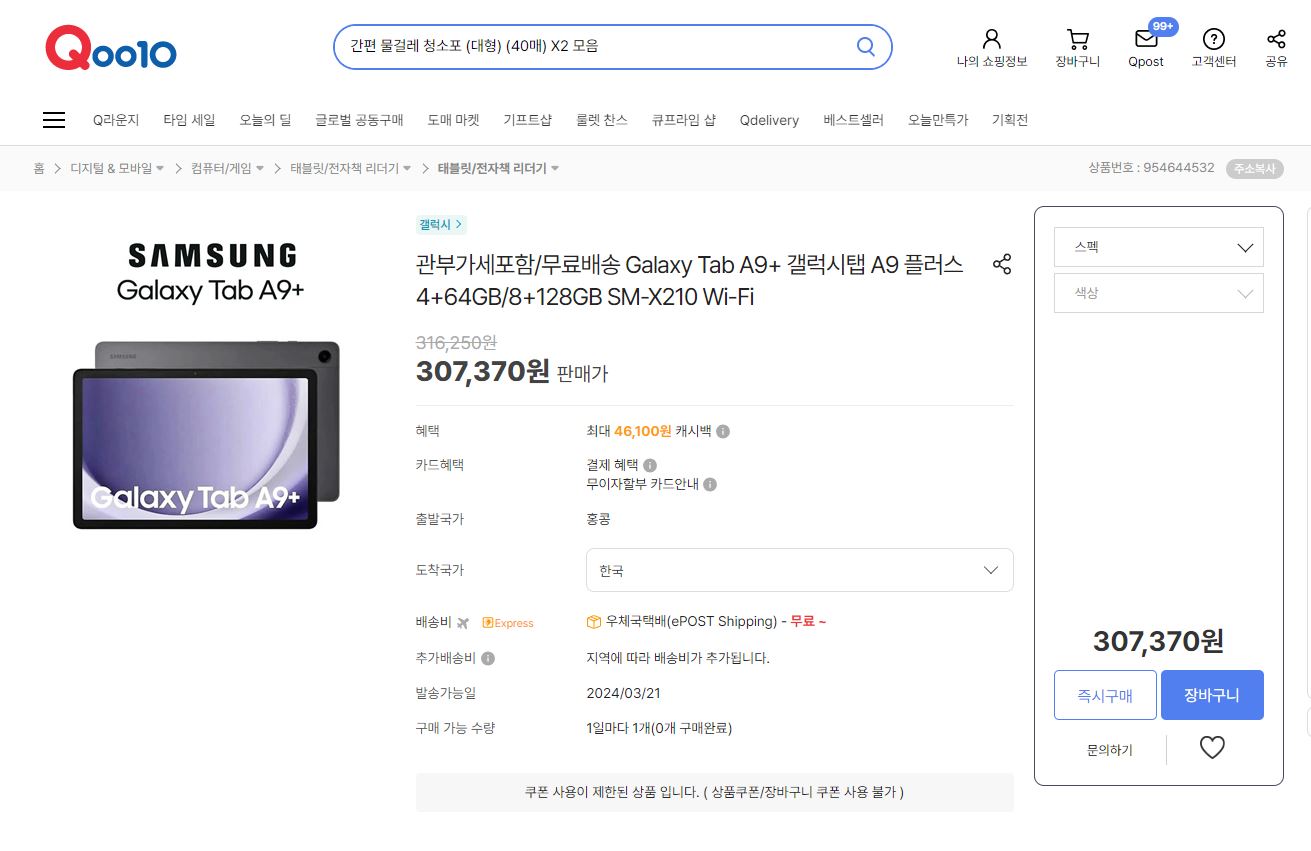Click the airplane icon beside 배송비

pyautogui.click(x=463, y=623)
